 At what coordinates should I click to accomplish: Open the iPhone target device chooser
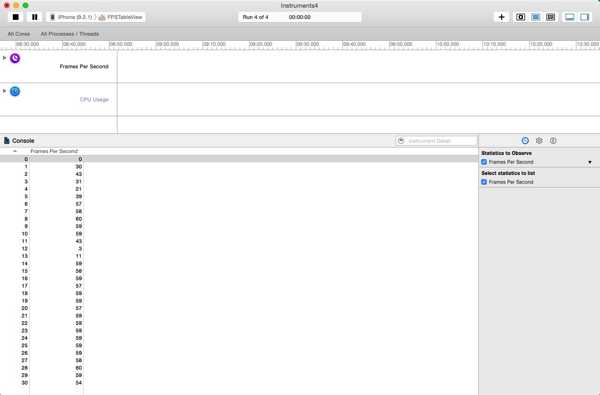pyautogui.click(x=72, y=17)
